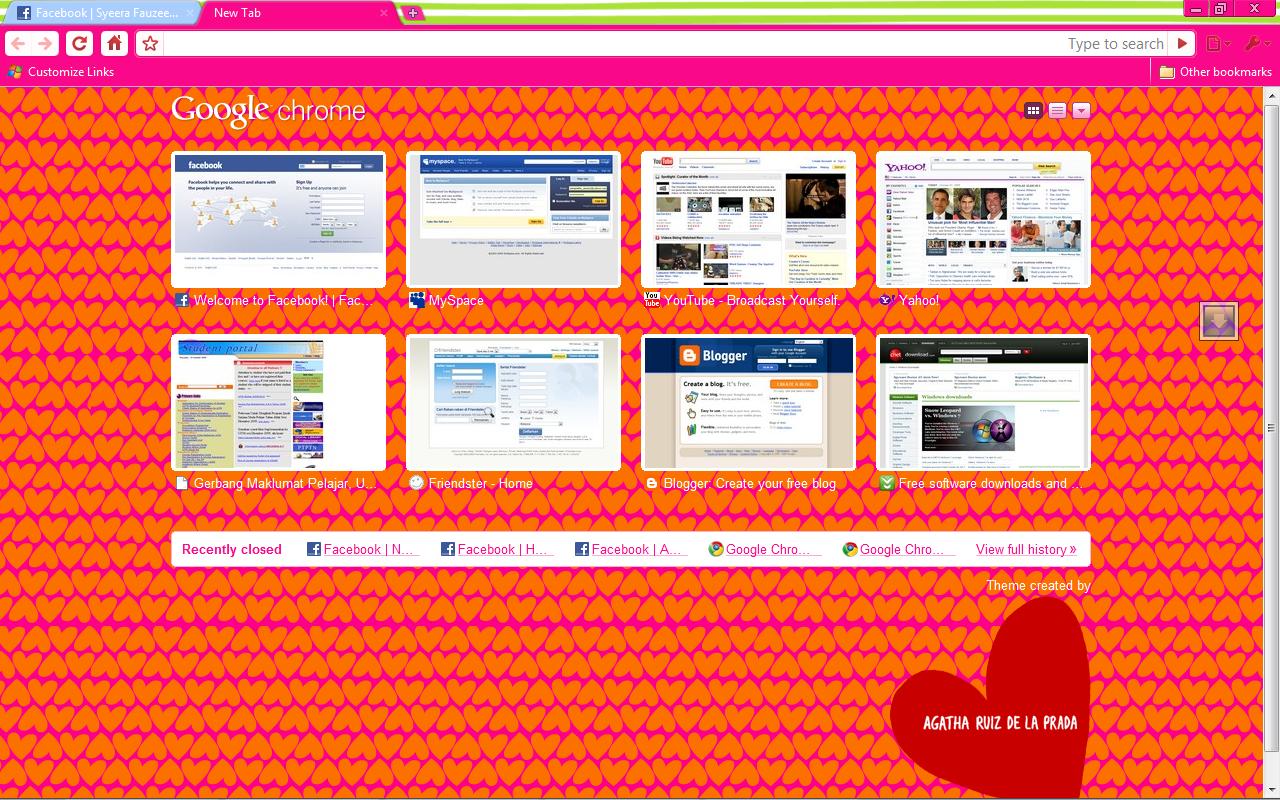1280x800 pixels.
Task: Open the Blogger thumbnail
Action: [748, 402]
